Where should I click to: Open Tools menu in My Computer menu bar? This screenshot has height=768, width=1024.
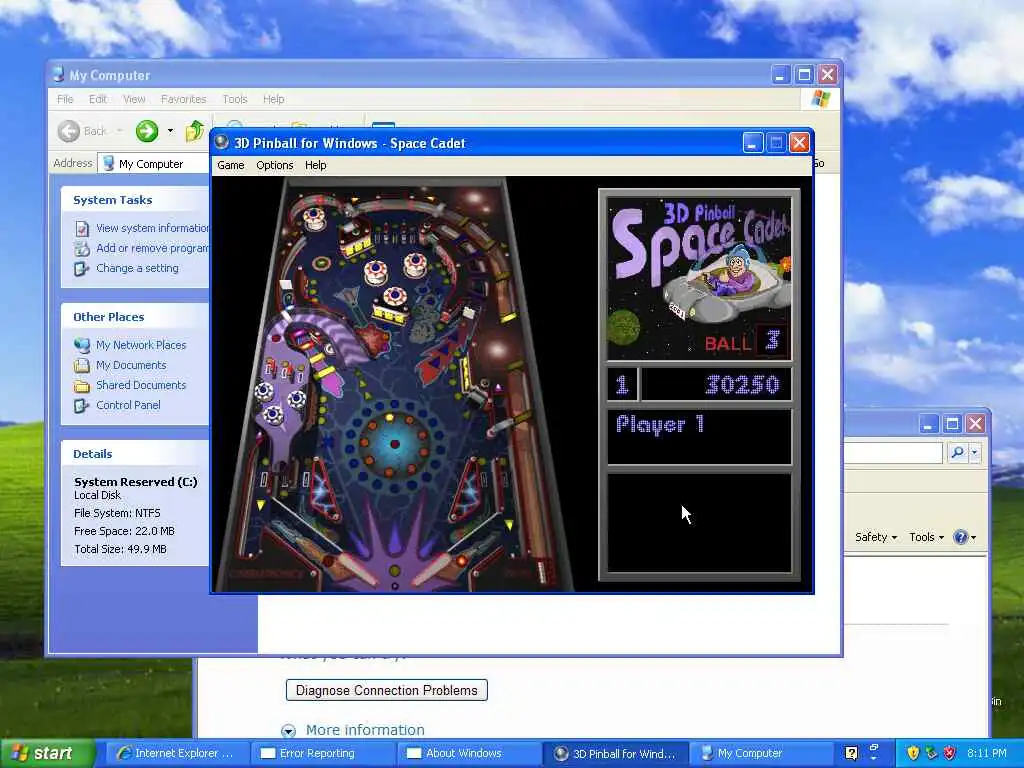(234, 99)
